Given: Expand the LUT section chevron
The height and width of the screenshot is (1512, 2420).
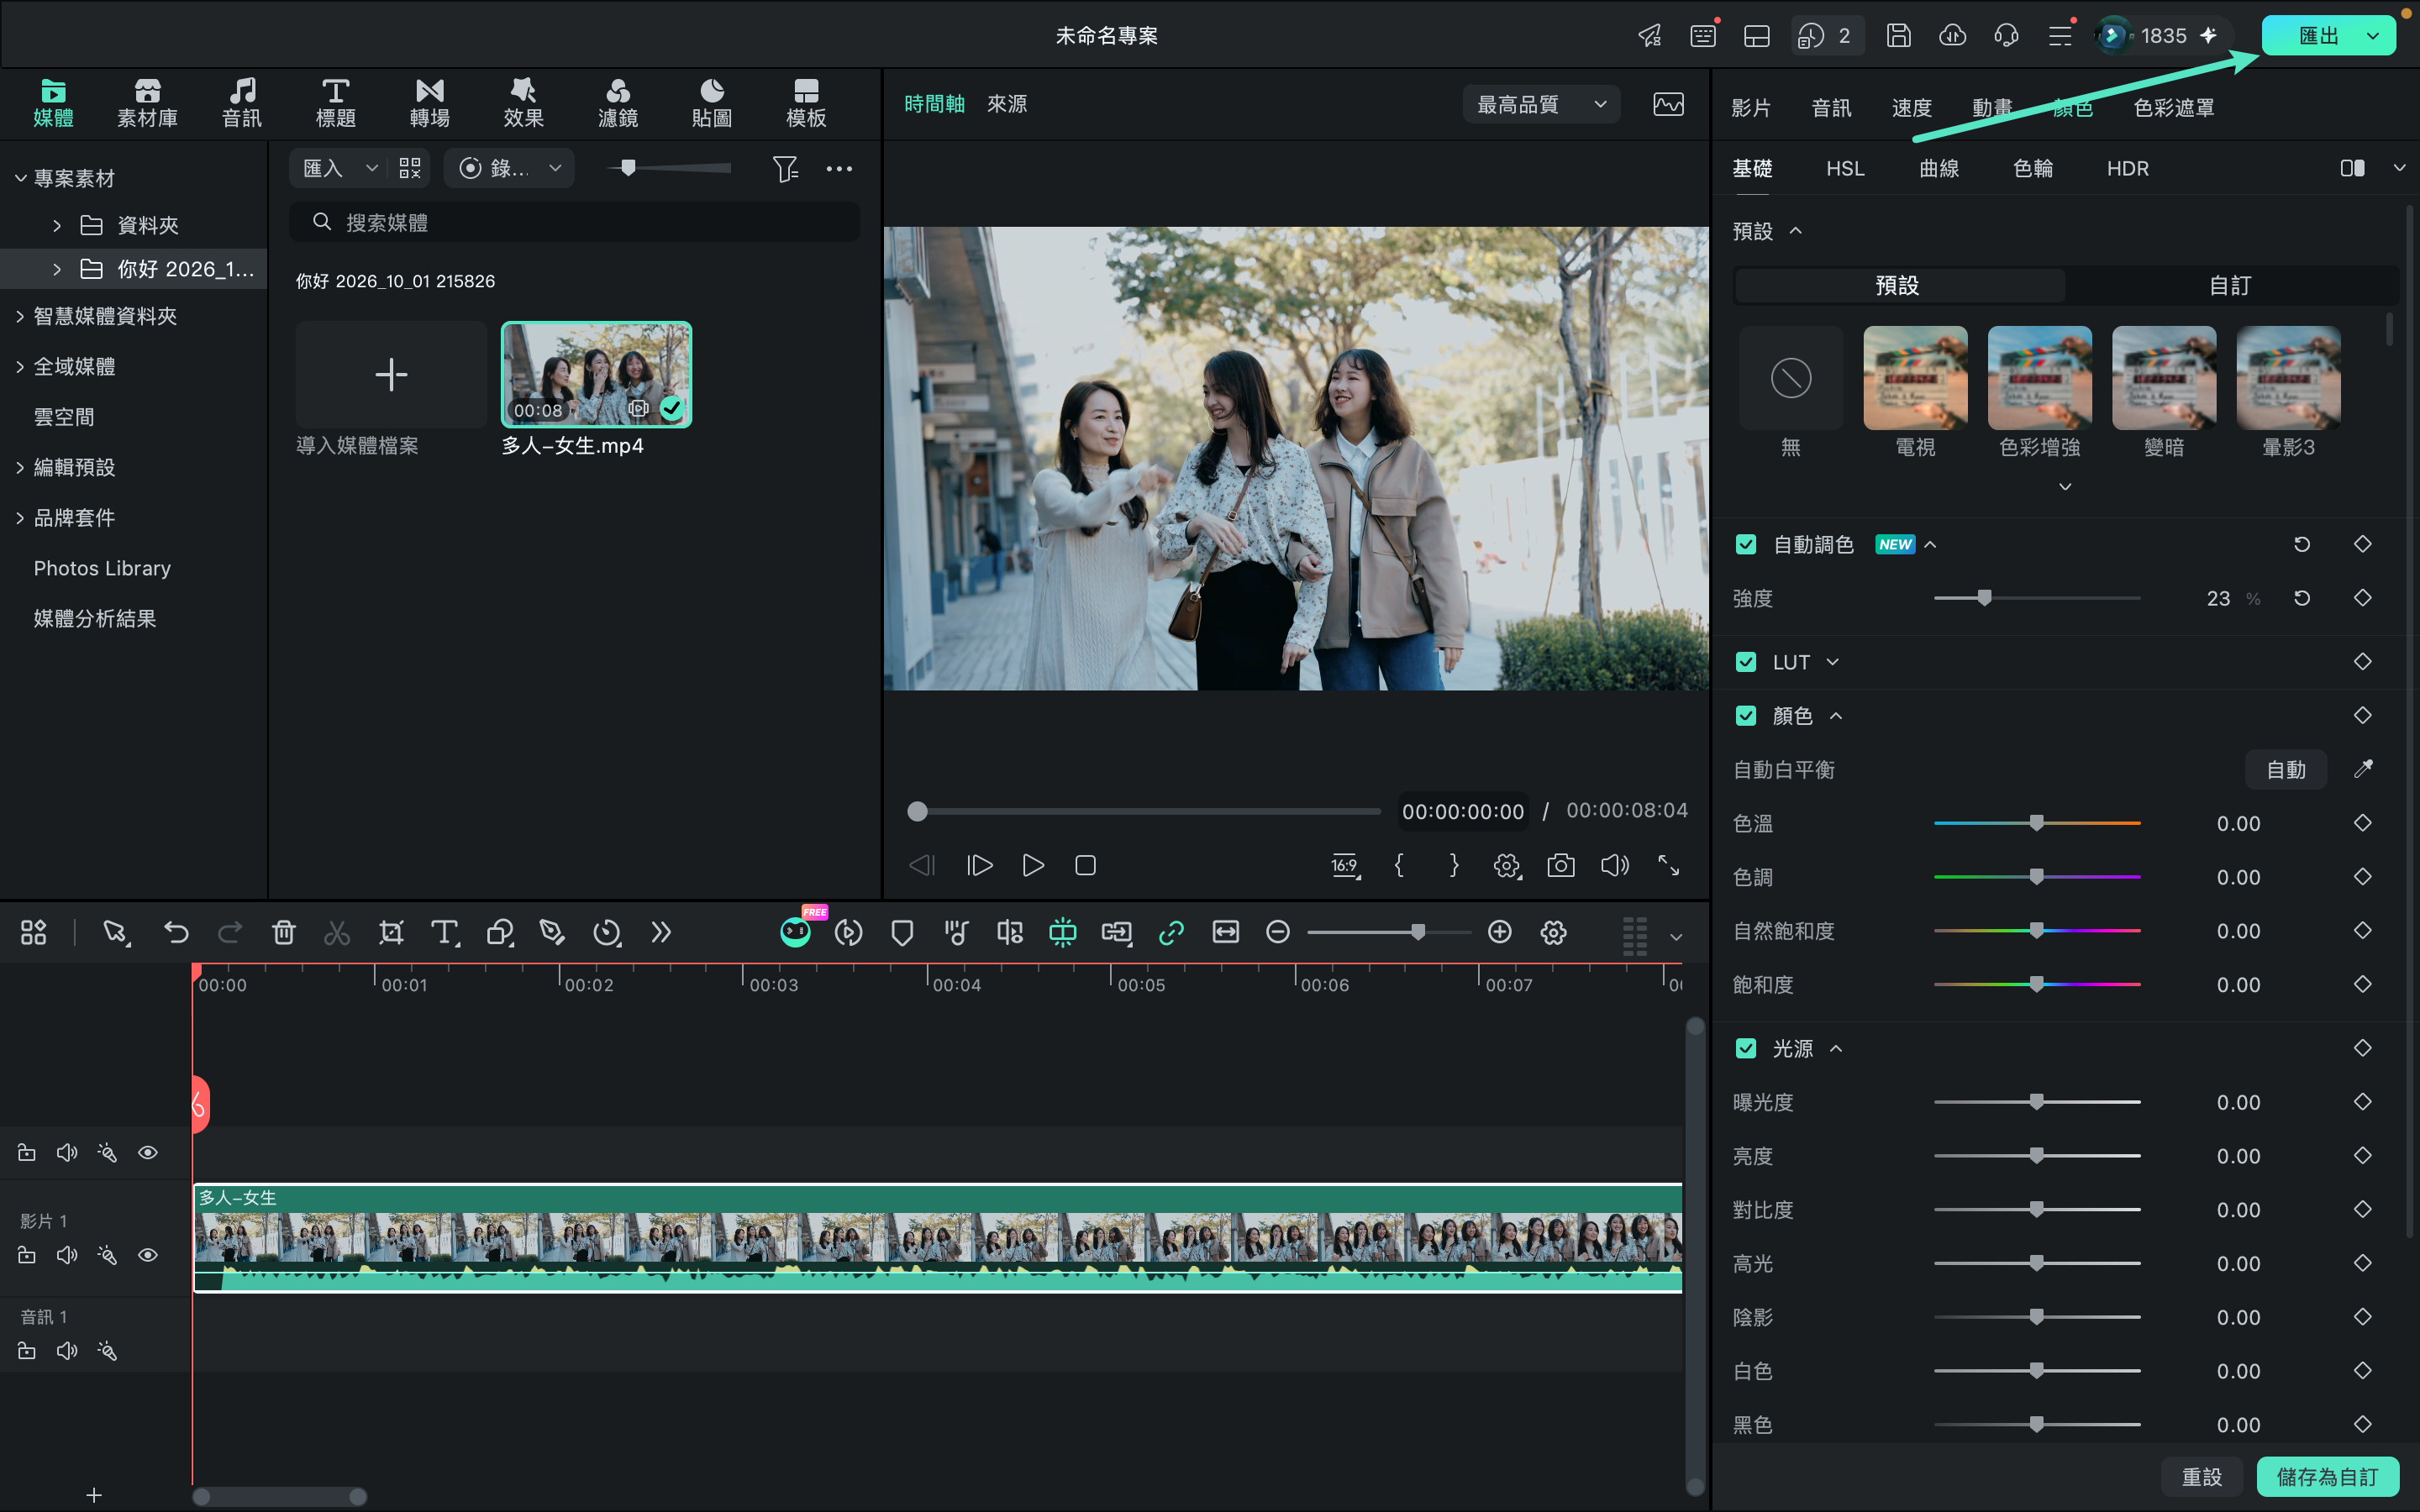Looking at the screenshot, I should [x=1832, y=662].
